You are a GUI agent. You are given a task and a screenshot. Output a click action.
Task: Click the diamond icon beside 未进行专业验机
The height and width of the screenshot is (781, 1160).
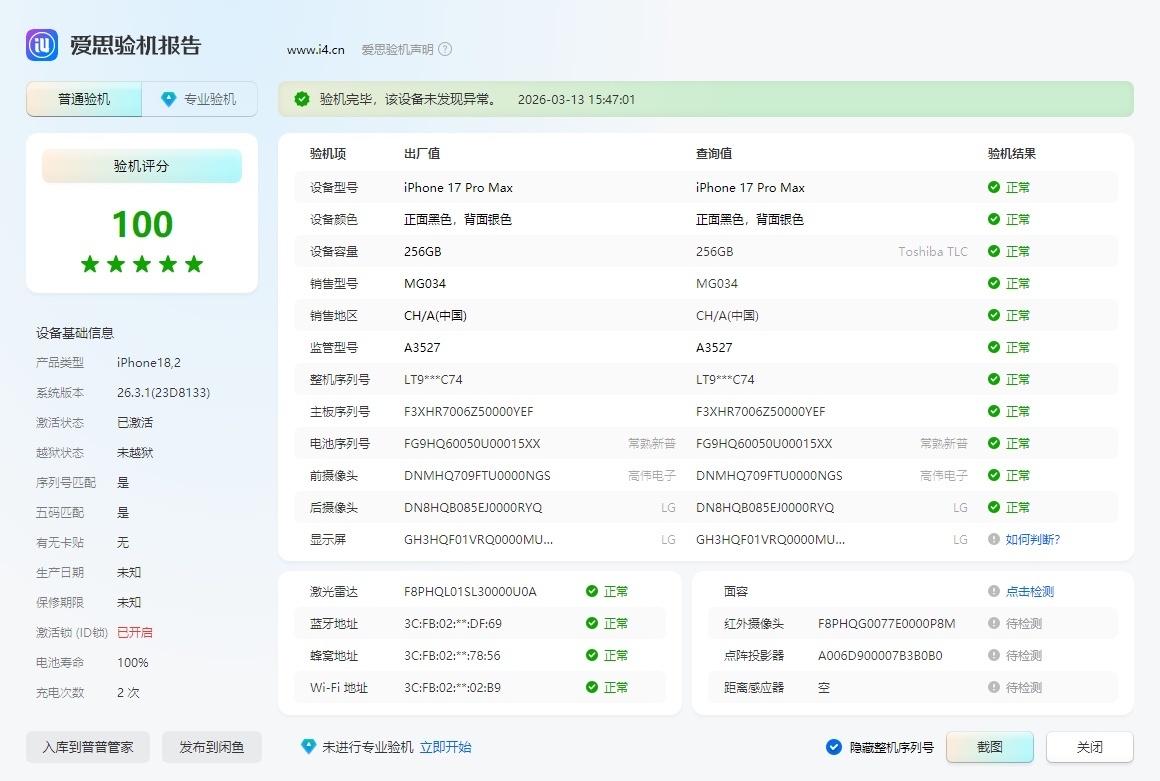pyautogui.click(x=308, y=747)
